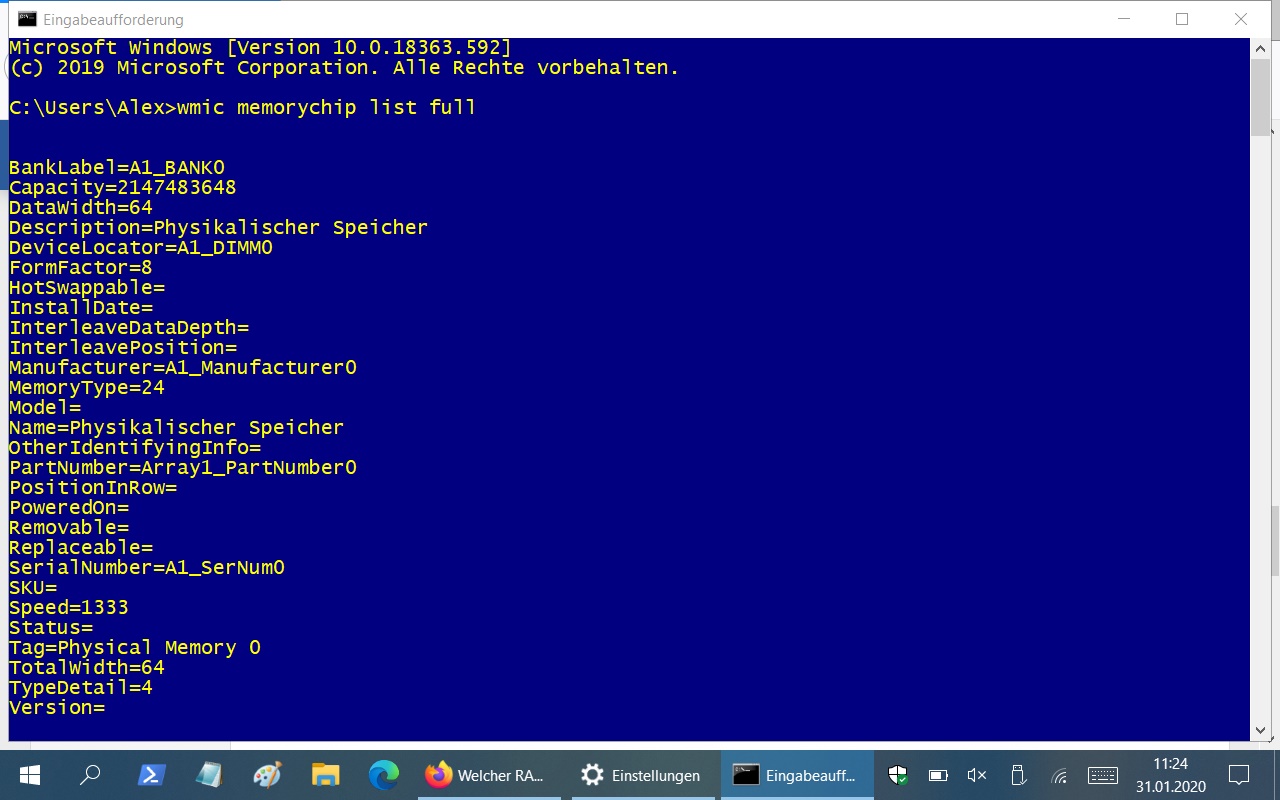Image resolution: width=1280 pixels, height=800 pixels.
Task: Open Command Prompt title bar system icon
Action: point(28,19)
